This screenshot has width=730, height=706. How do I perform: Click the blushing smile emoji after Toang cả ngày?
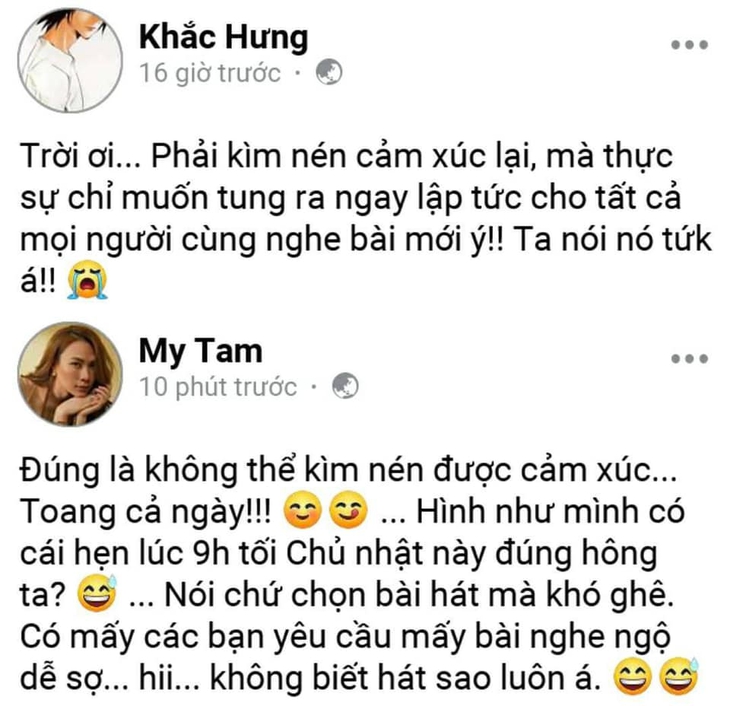(303, 509)
